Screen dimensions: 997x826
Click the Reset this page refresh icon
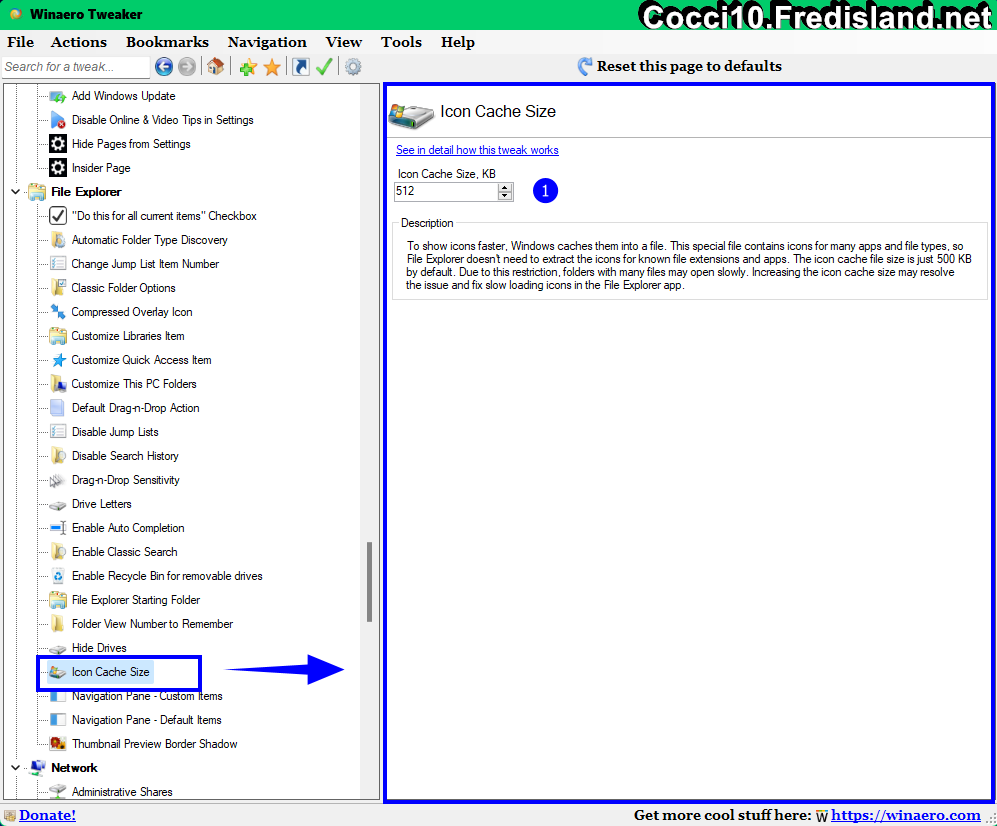584,66
